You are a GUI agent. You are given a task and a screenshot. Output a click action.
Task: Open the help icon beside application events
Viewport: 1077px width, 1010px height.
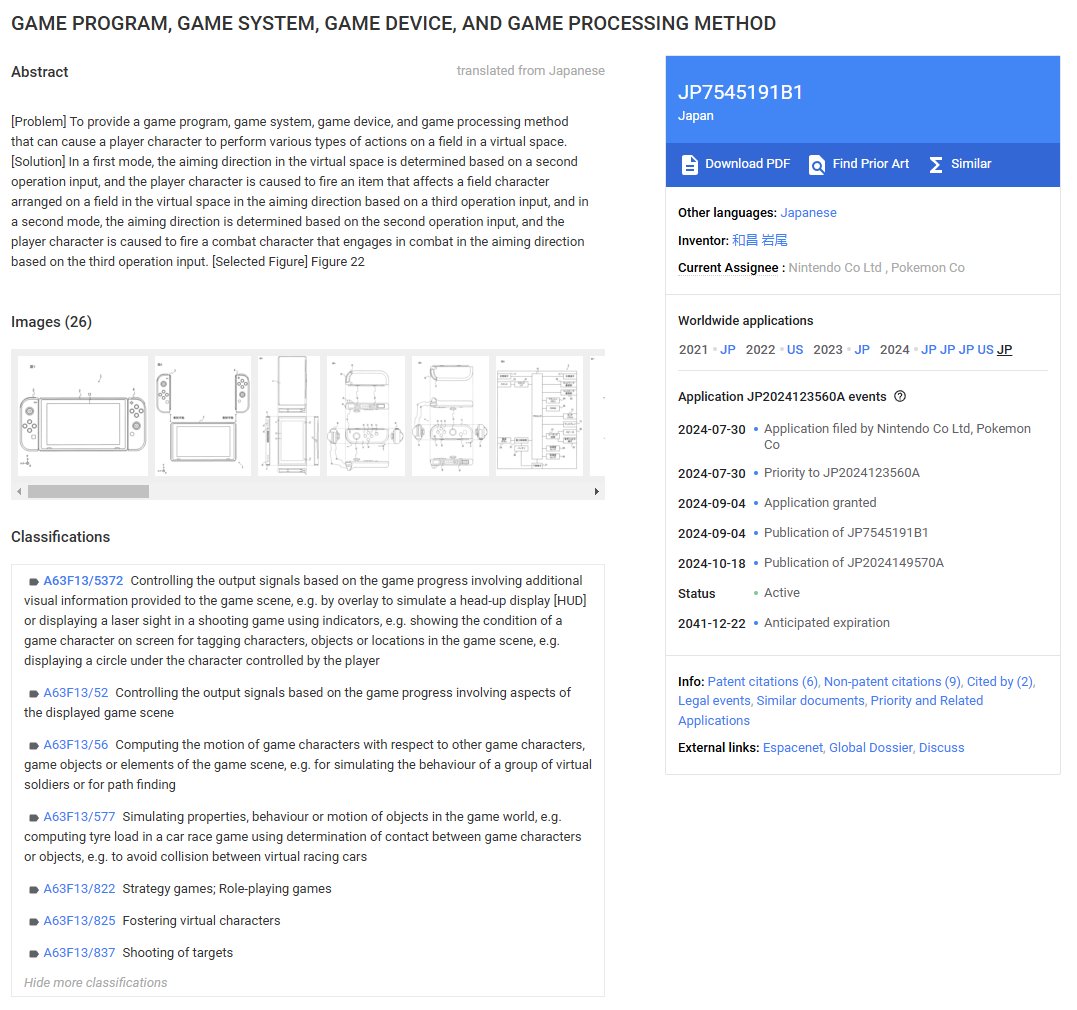(x=900, y=396)
